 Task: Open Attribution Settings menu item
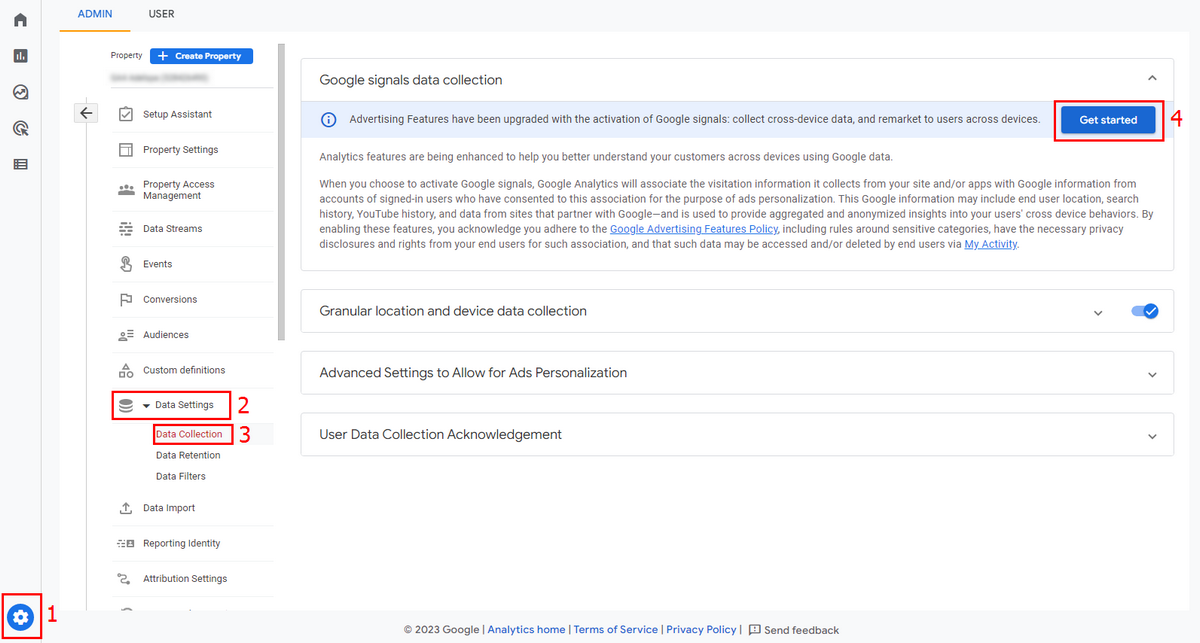coord(185,579)
